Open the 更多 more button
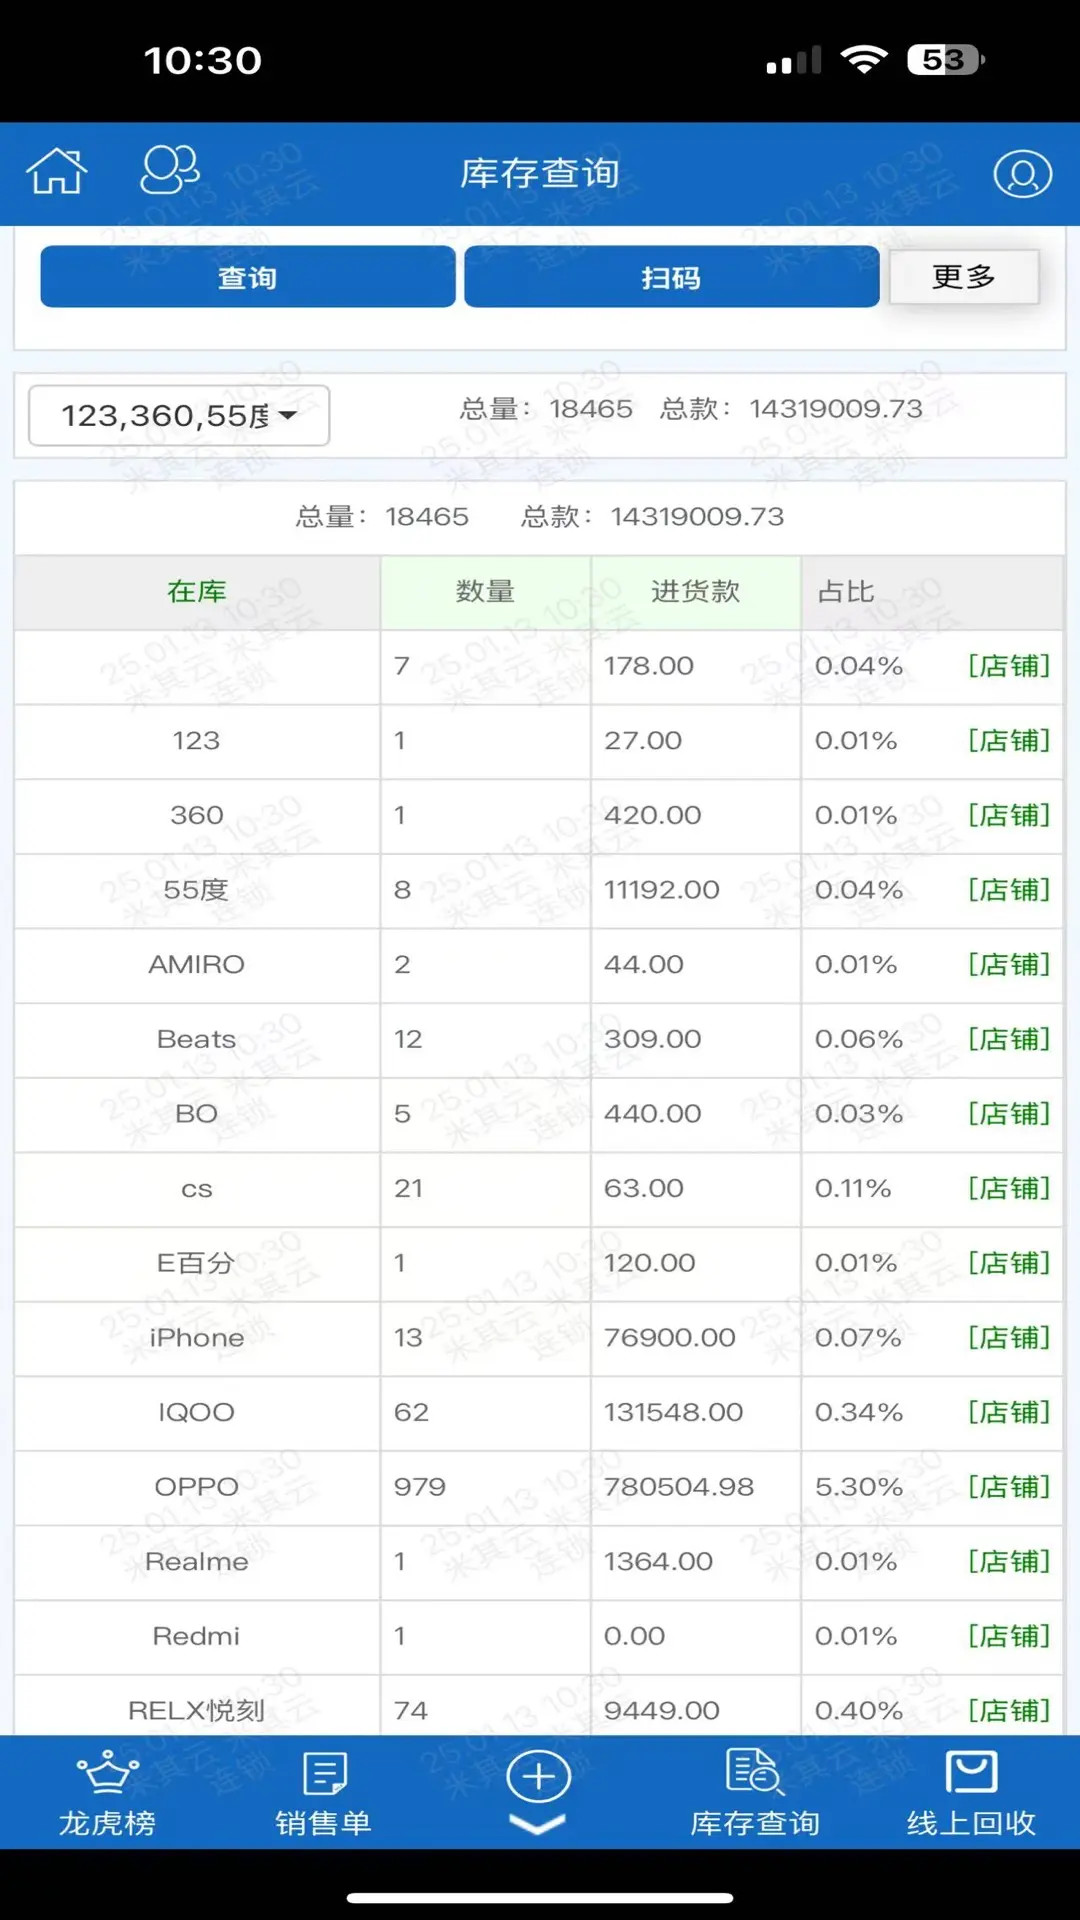 964,276
